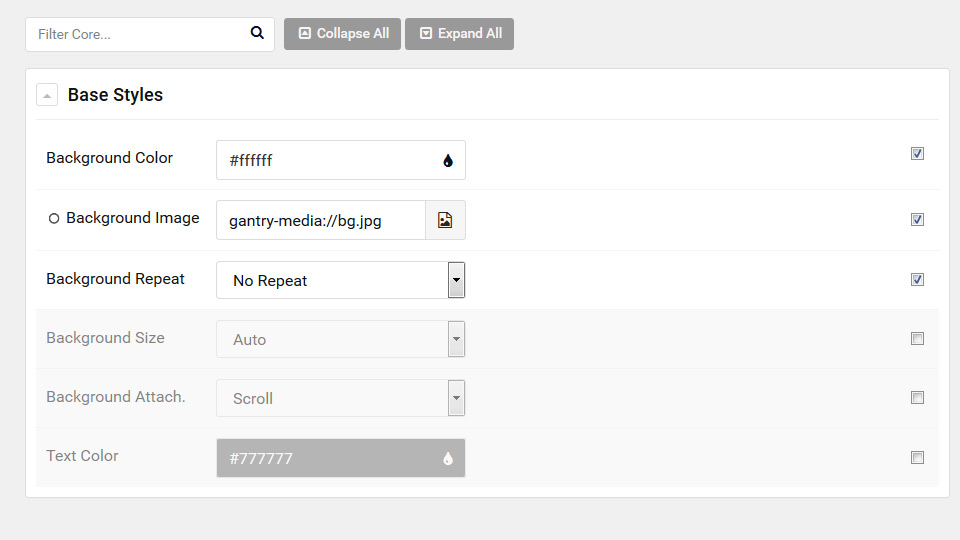The image size is (960, 540).
Task: Uncheck the Background Repeat override checkbox
Action: (x=917, y=279)
